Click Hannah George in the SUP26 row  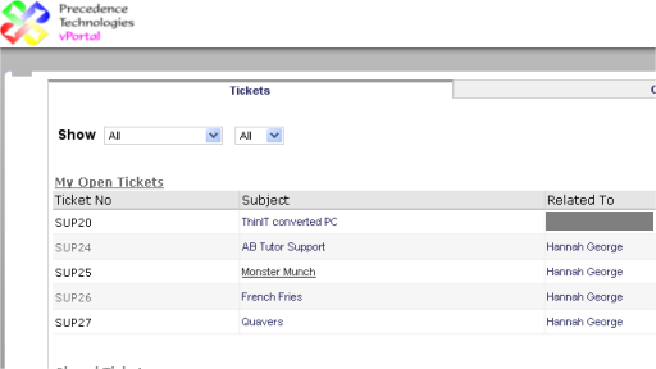pos(584,297)
